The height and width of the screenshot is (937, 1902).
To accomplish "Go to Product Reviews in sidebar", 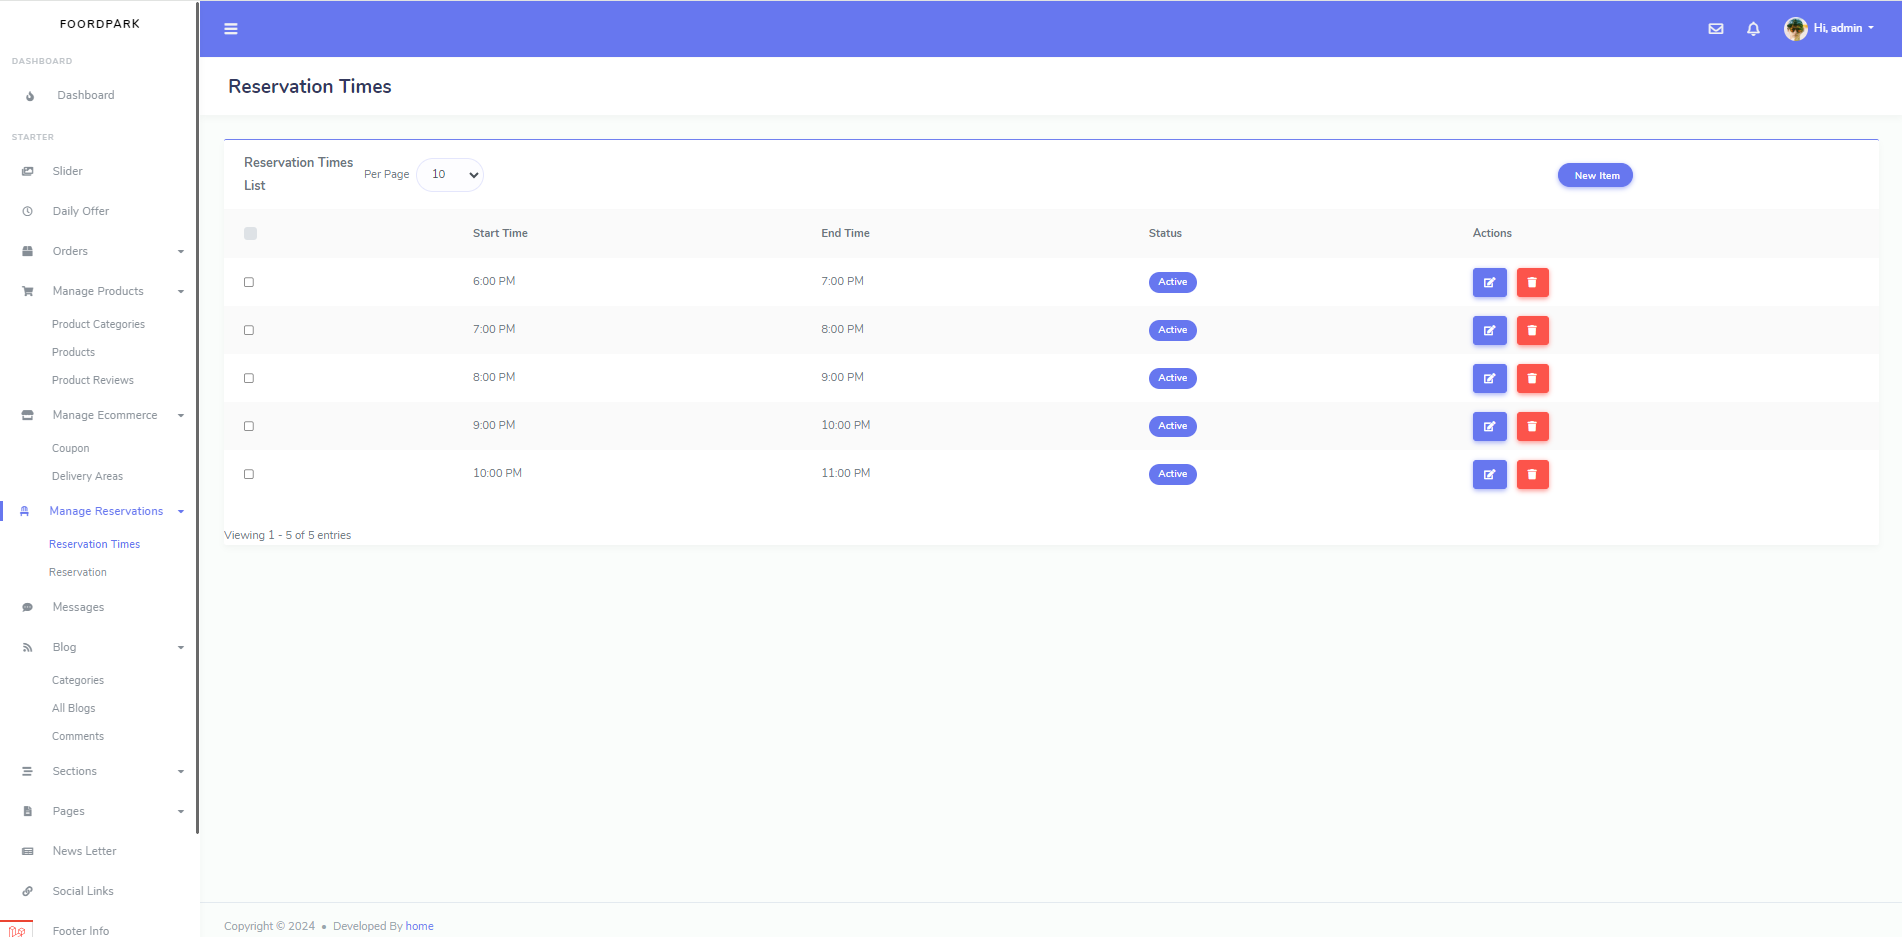I will pos(93,380).
